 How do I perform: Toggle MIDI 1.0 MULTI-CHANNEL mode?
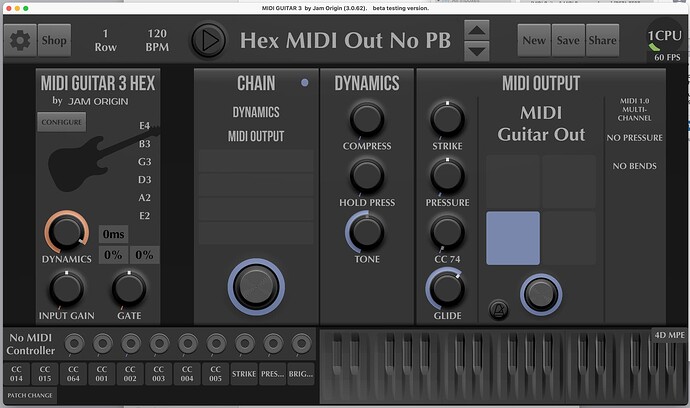[635, 110]
